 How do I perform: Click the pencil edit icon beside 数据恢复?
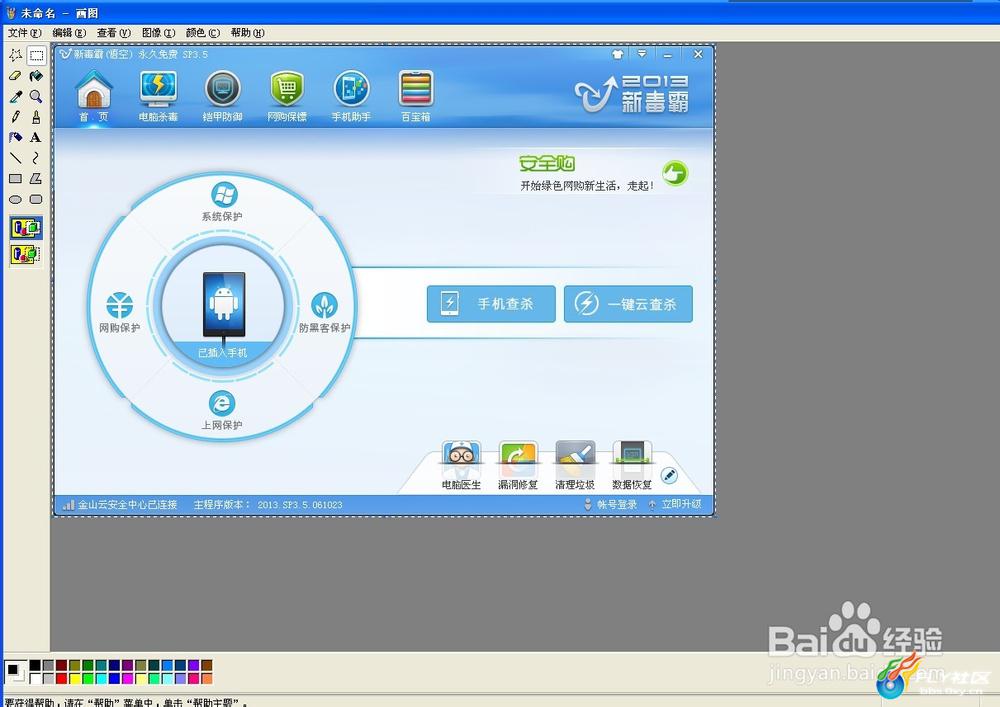click(668, 475)
